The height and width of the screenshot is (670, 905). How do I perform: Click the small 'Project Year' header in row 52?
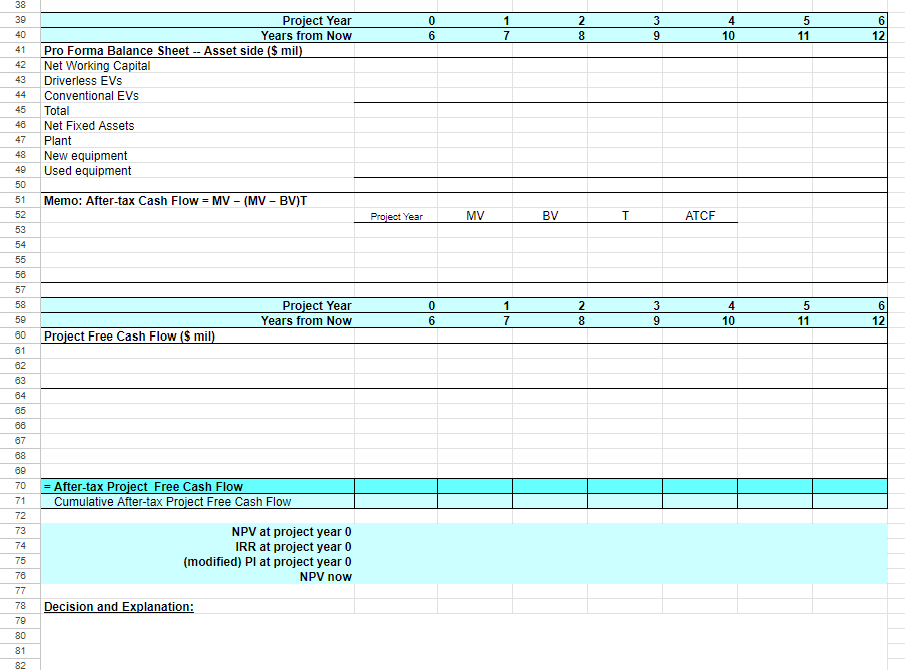(397, 216)
